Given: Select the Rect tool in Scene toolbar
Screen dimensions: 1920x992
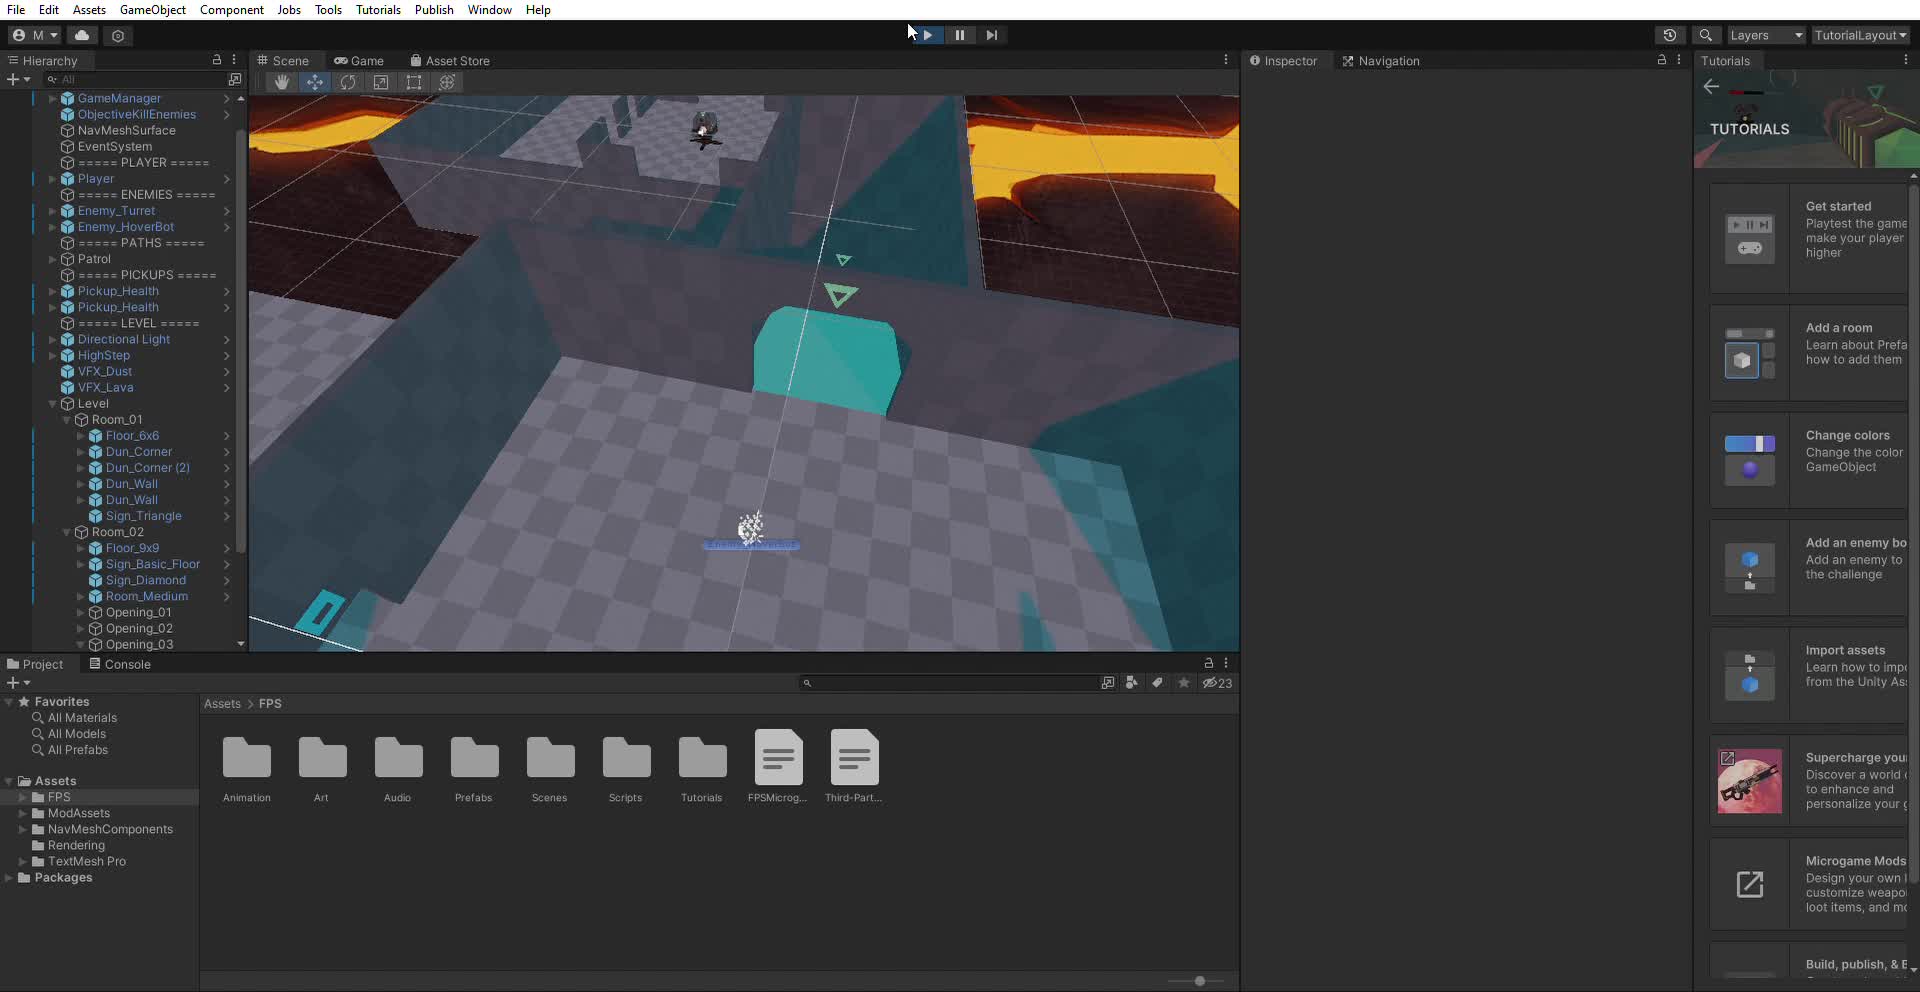Looking at the screenshot, I should tap(414, 82).
